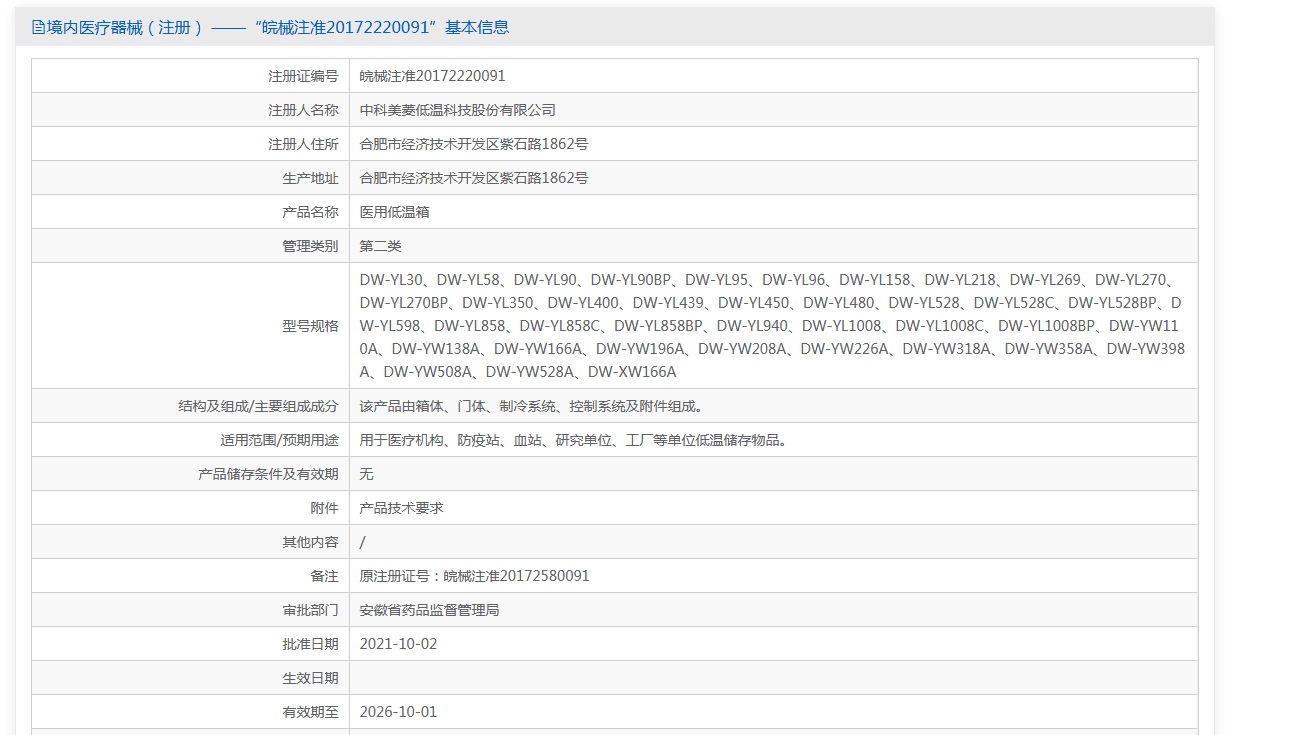The image size is (1308, 735).
Task: Select the 生产地址 label
Action: pyautogui.click(x=310, y=178)
